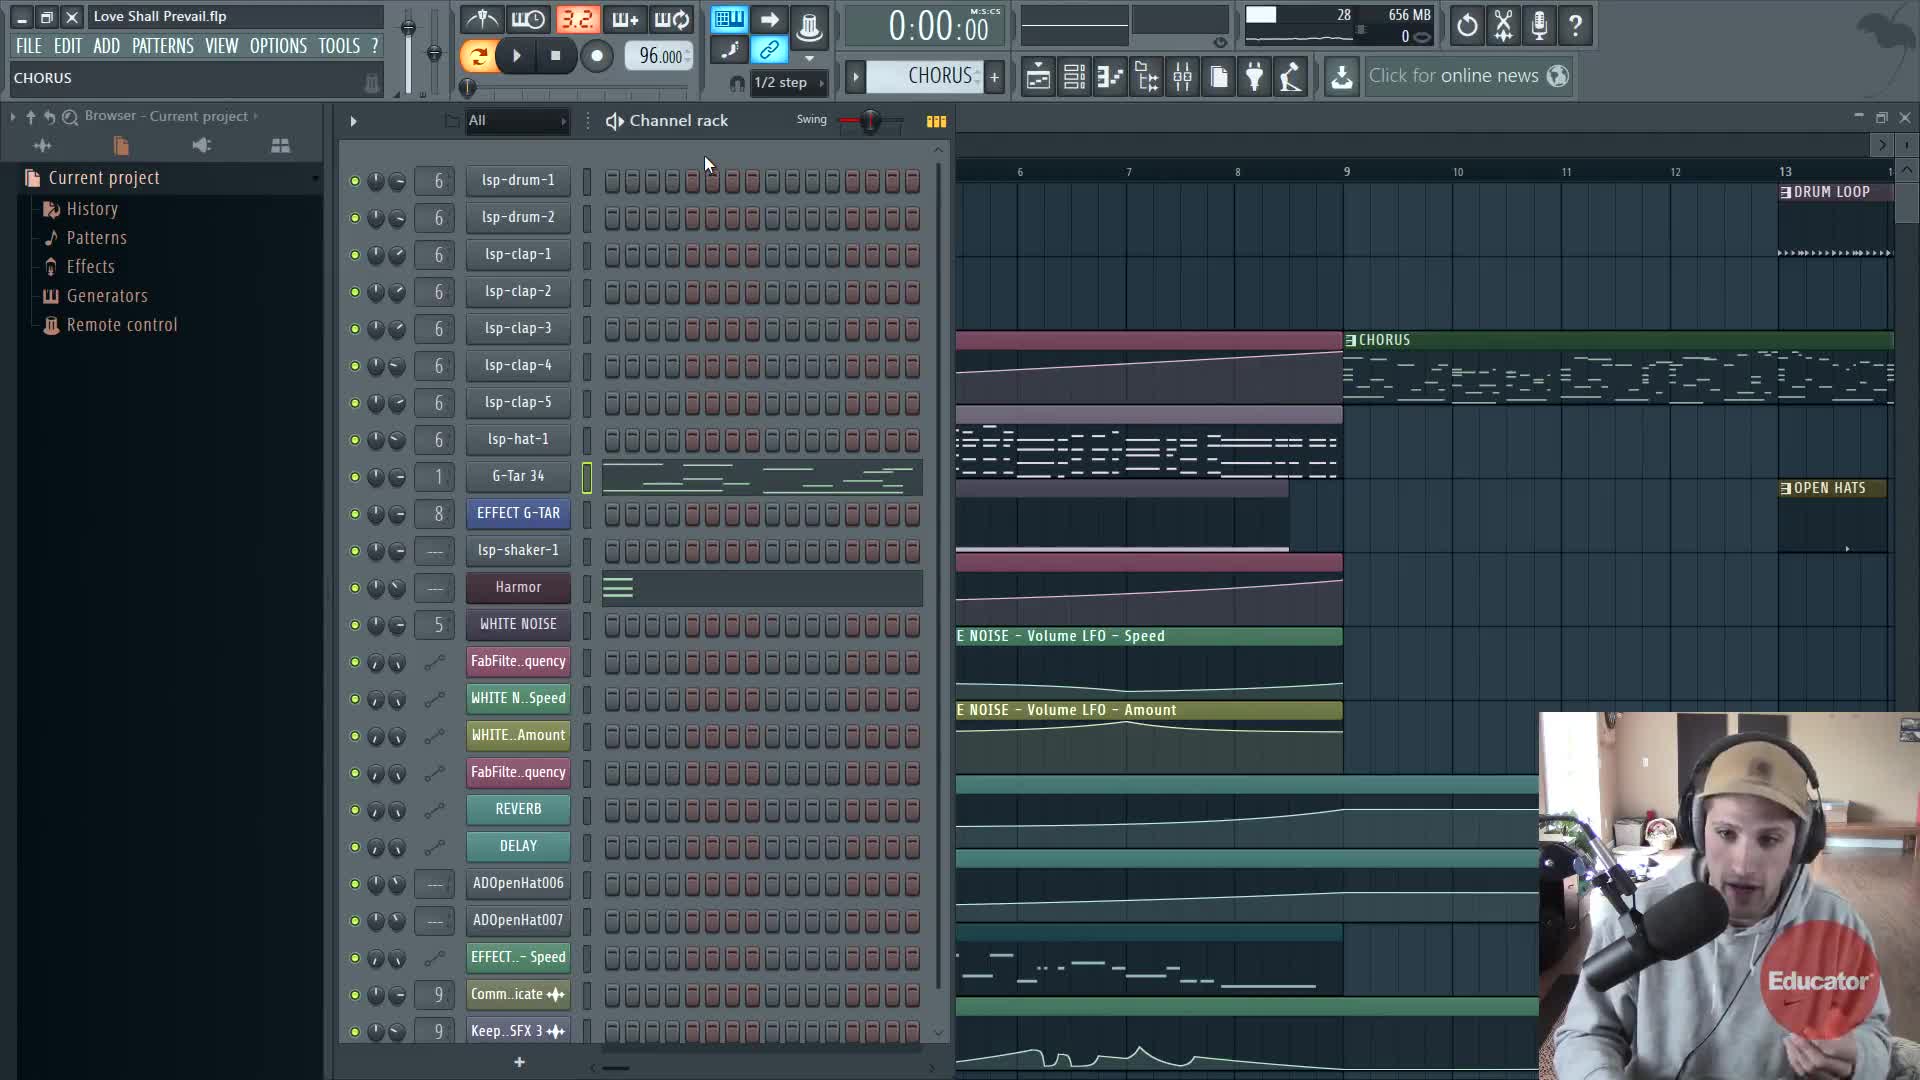The width and height of the screenshot is (1920, 1080).
Task: Toggle song/pattern mode button
Action: click(x=478, y=57)
